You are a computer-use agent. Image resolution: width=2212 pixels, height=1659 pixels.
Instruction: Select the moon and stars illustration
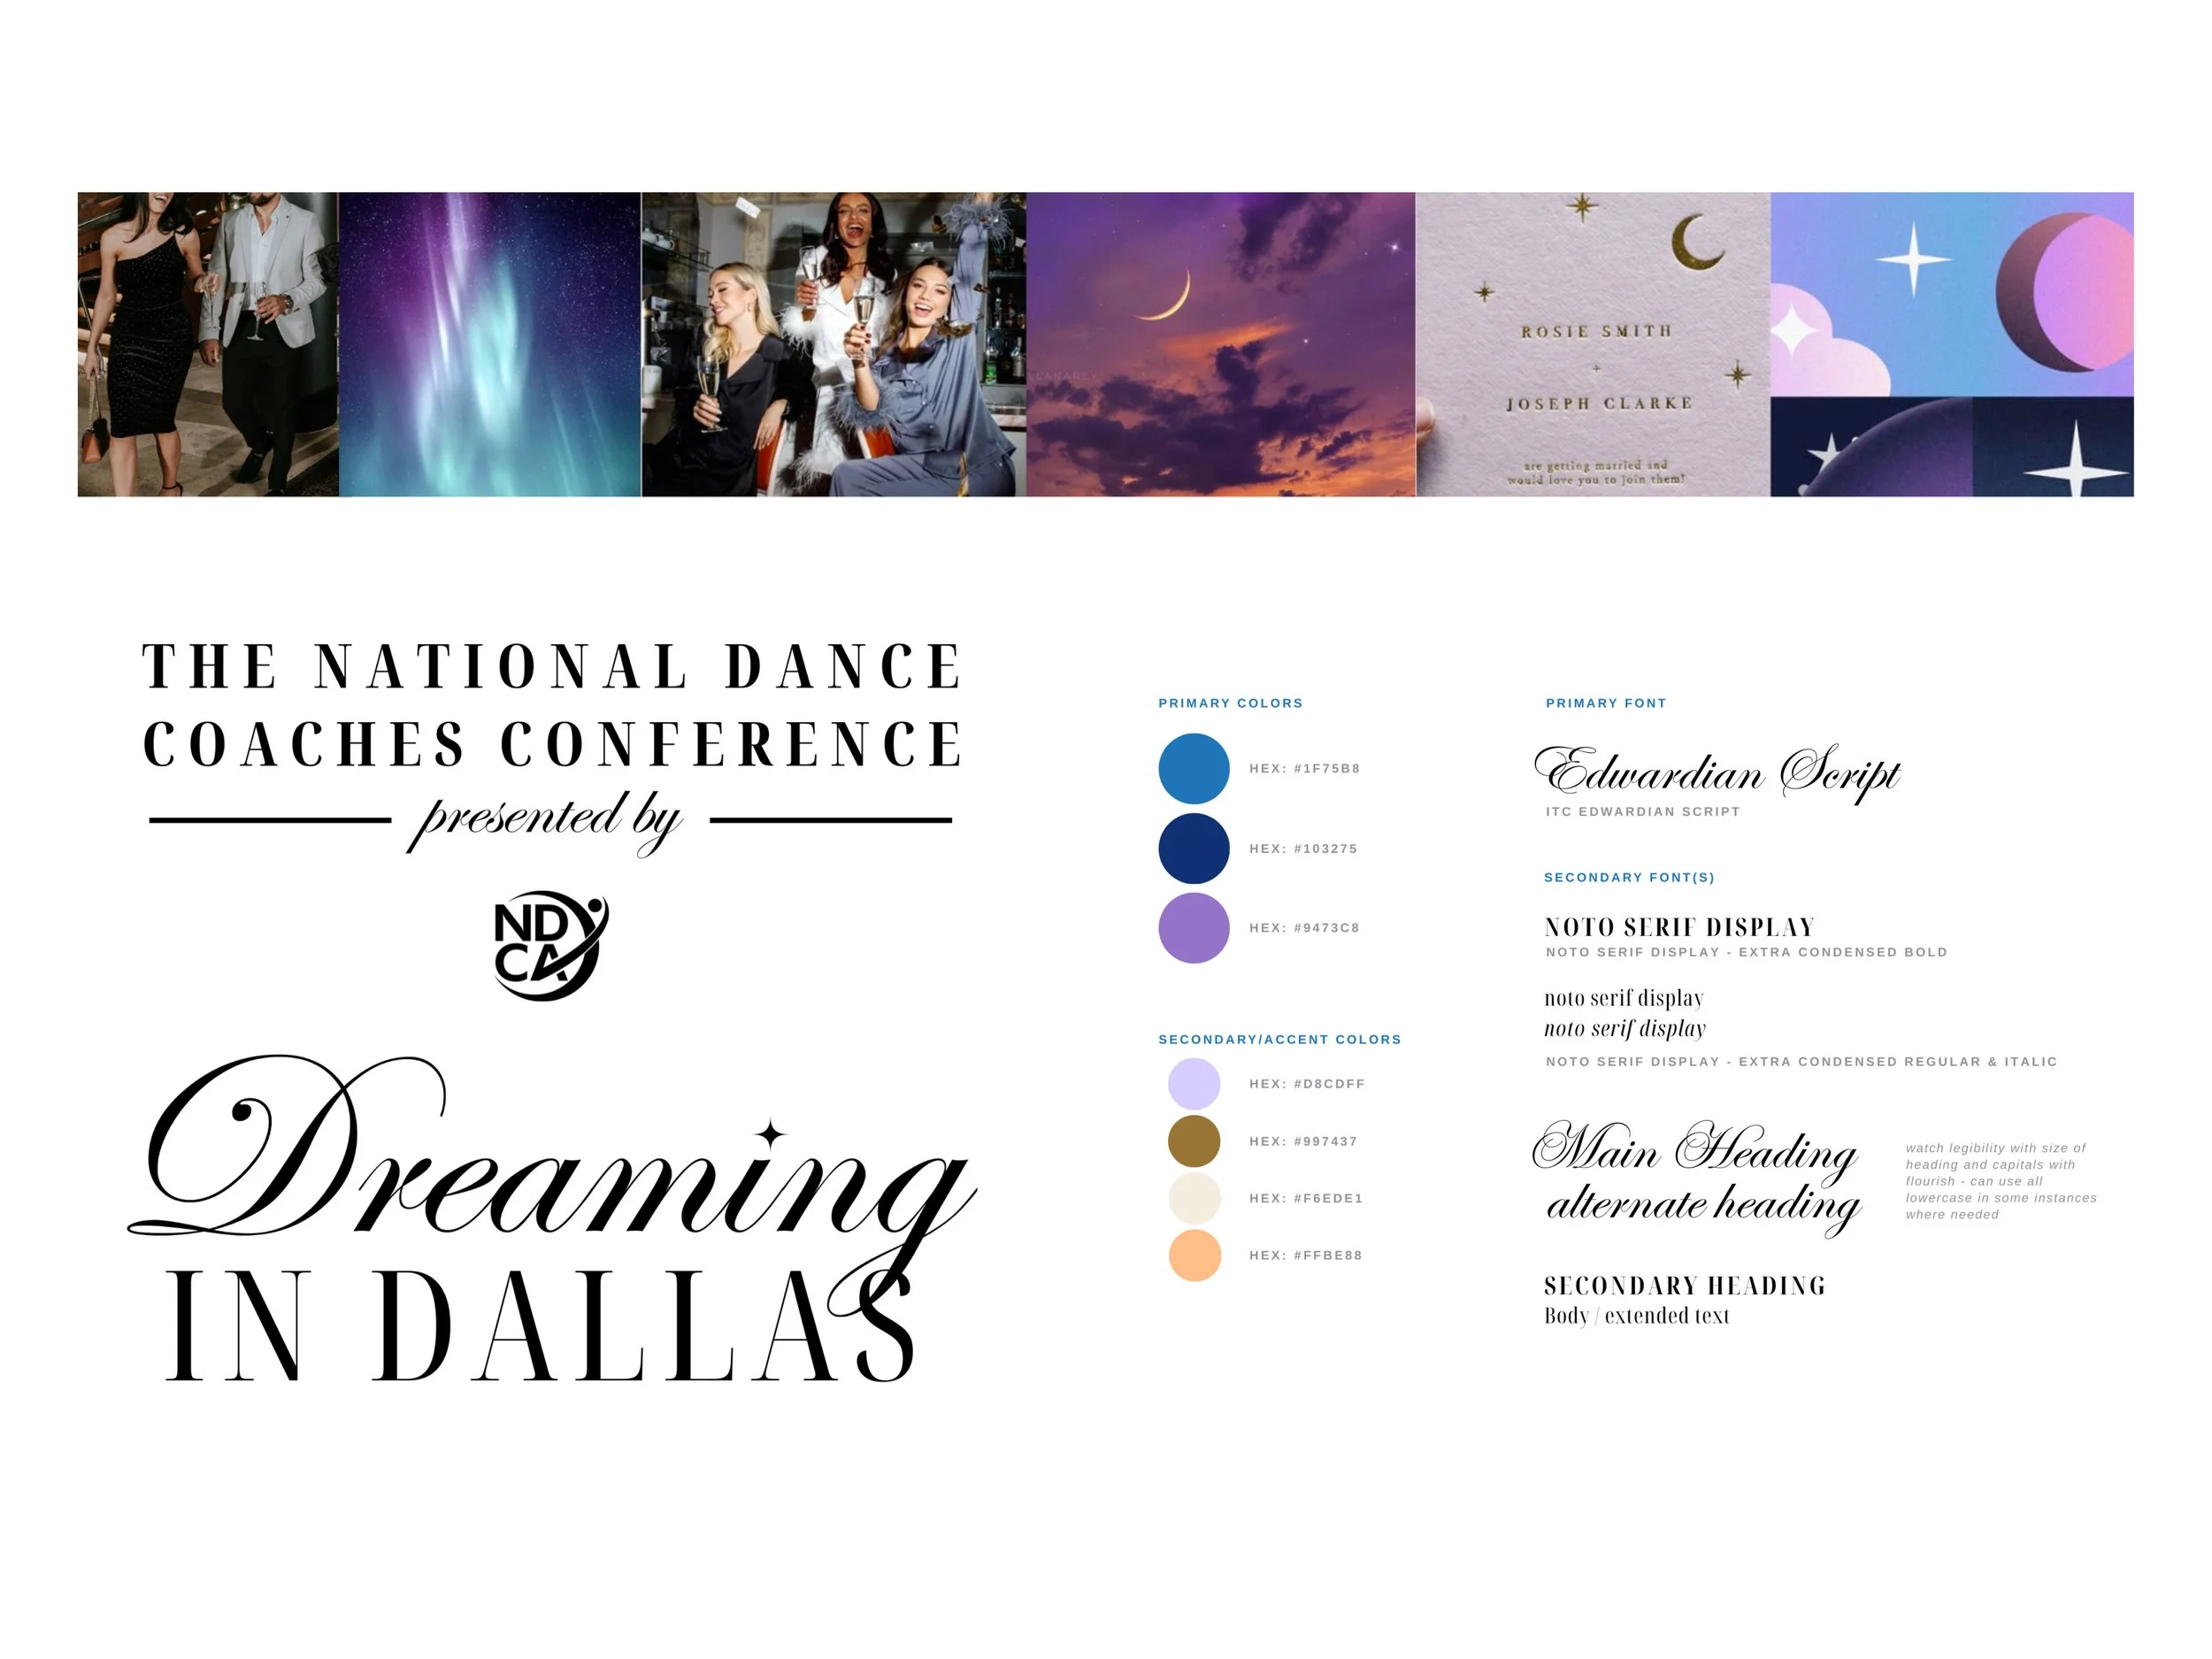pyautogui.click(x=1951, y=344)
